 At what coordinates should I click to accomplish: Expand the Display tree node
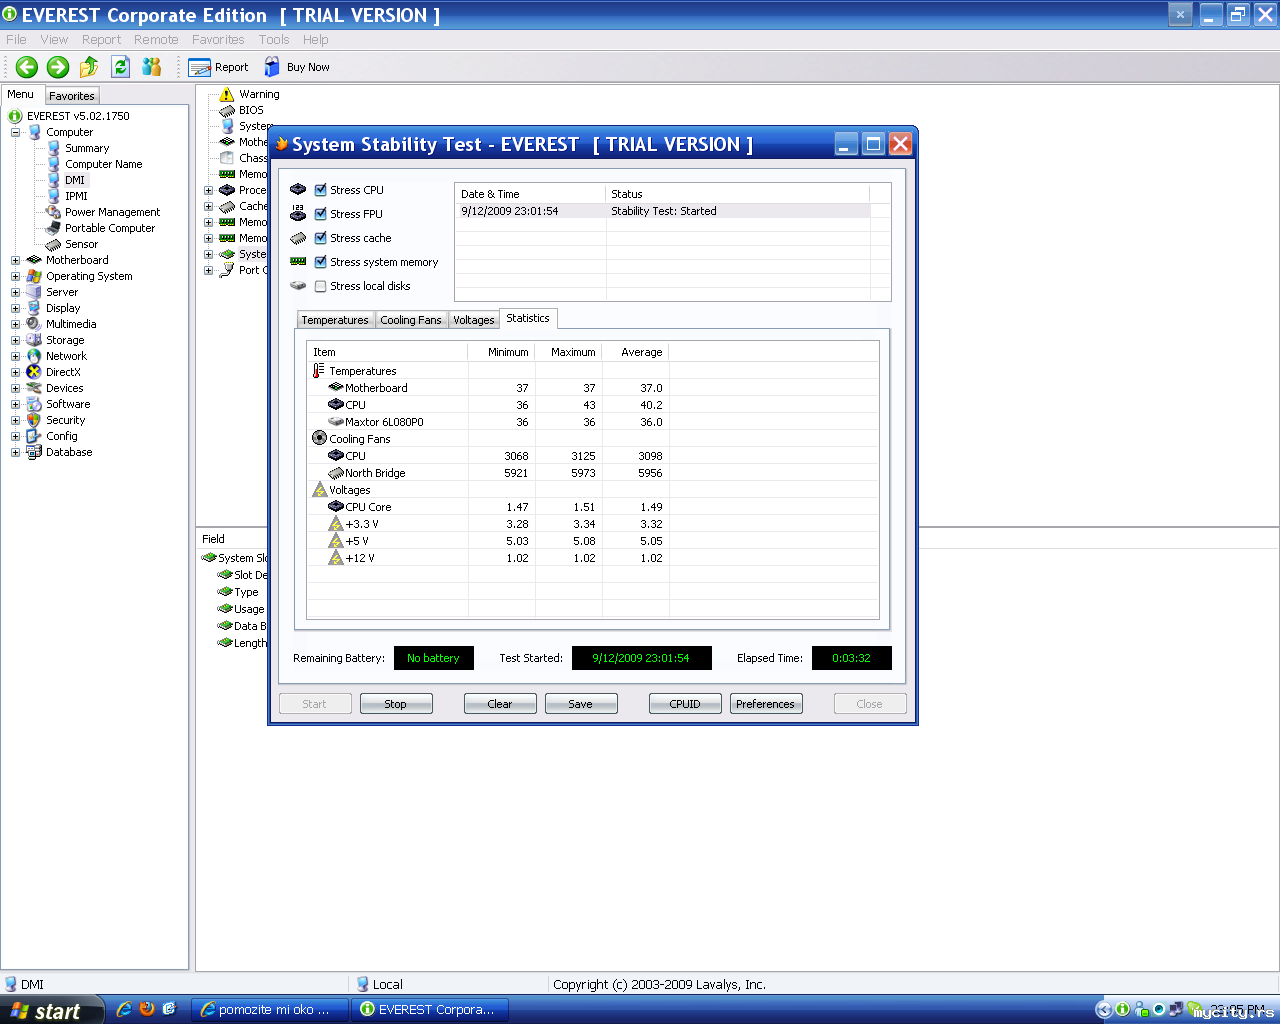[16, 308]
